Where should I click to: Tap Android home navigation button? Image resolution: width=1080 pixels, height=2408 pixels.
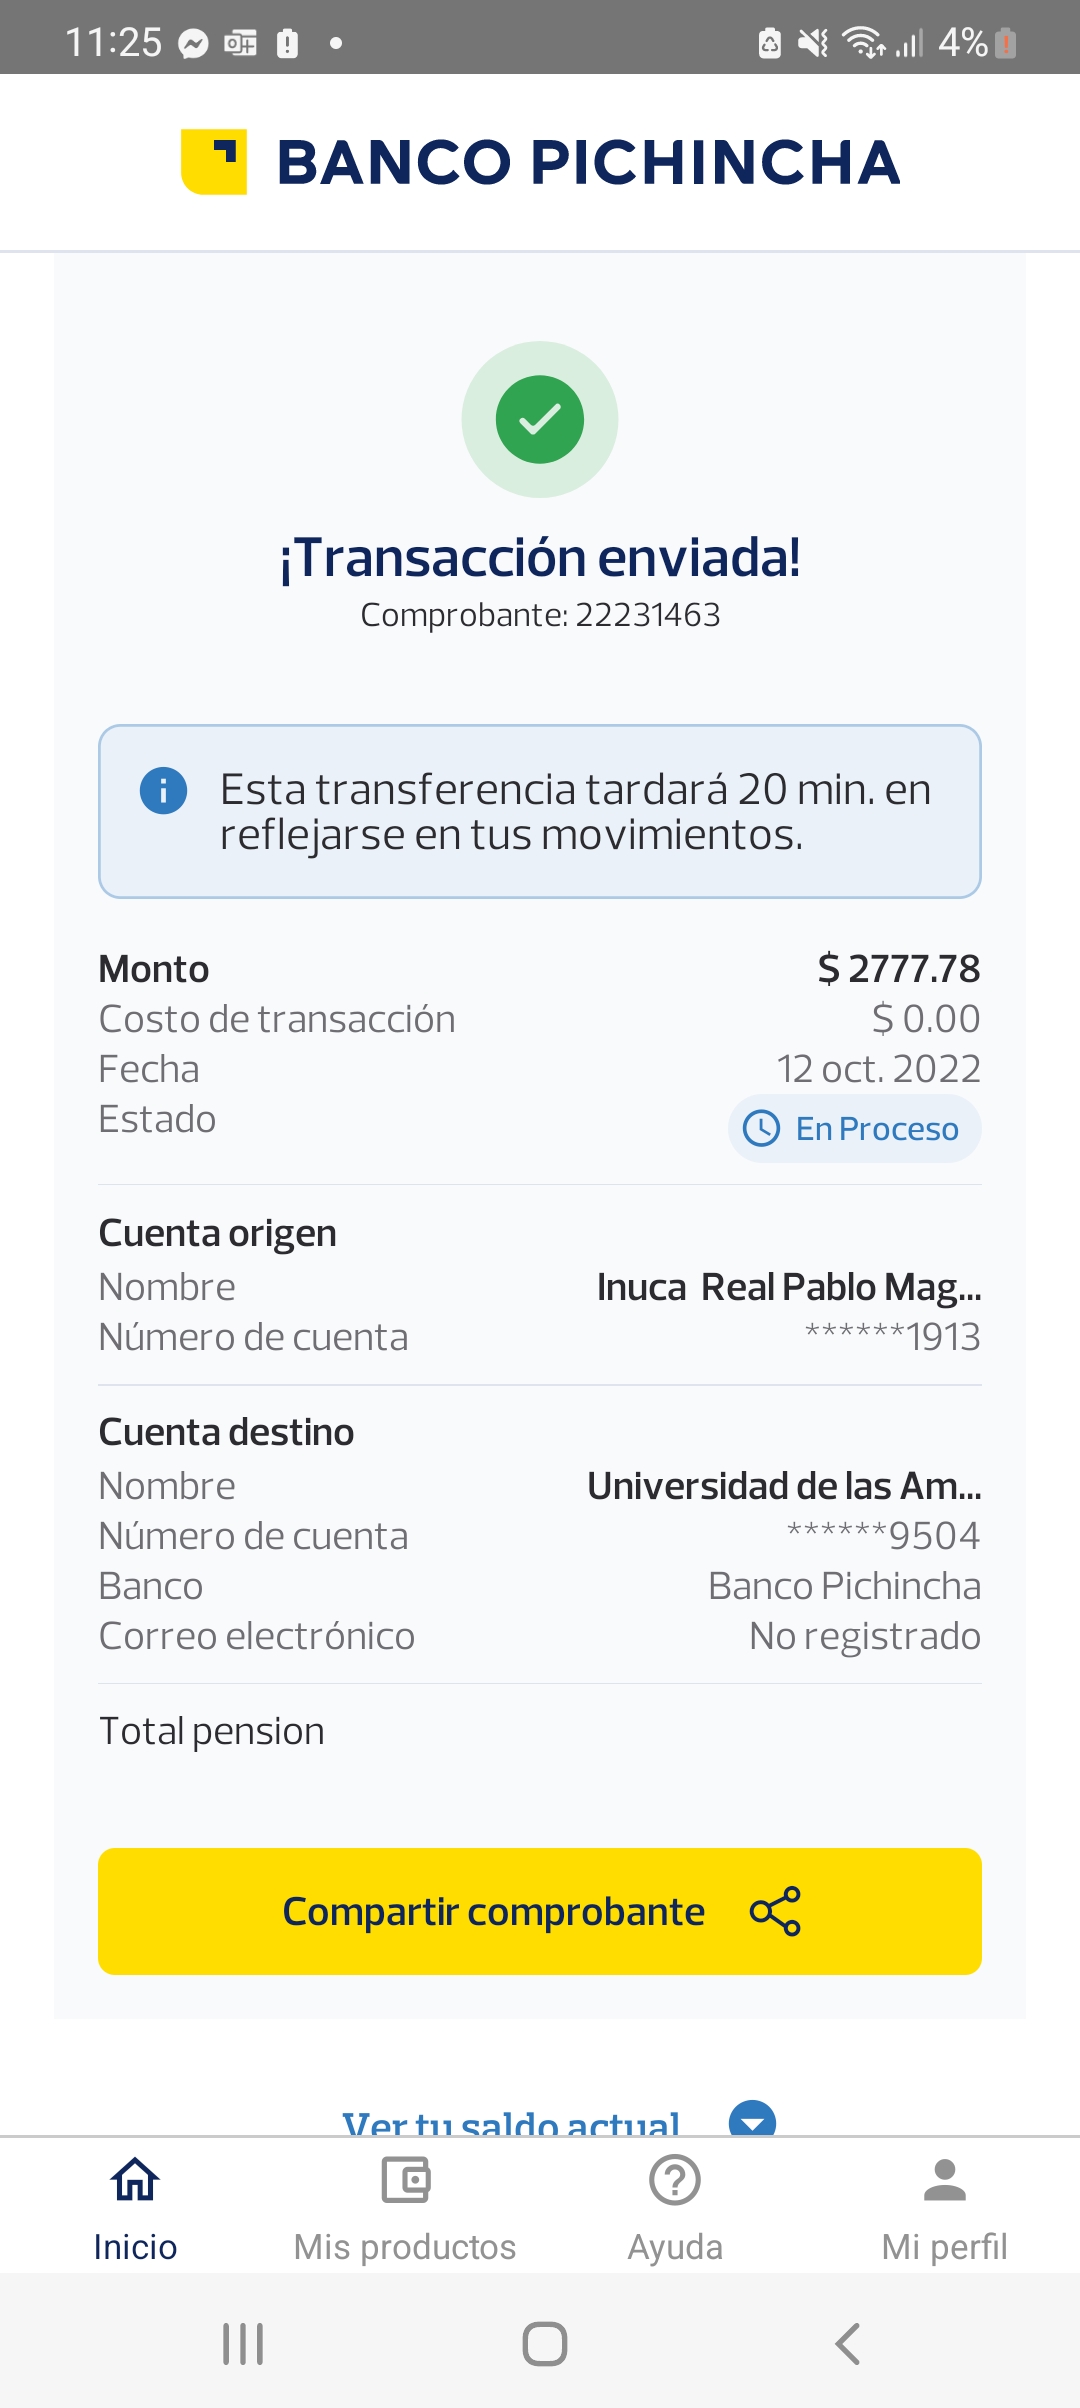[x=545, y=2343]
